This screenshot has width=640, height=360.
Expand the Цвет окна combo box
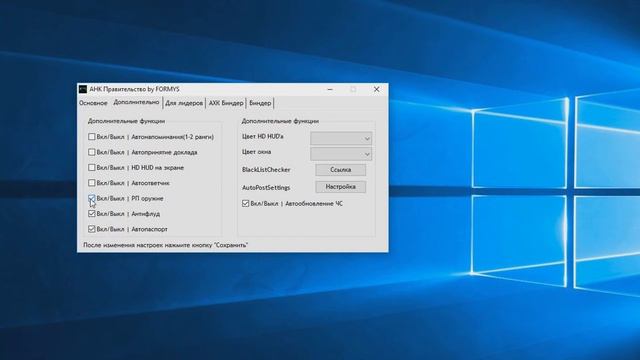(341, 154)
